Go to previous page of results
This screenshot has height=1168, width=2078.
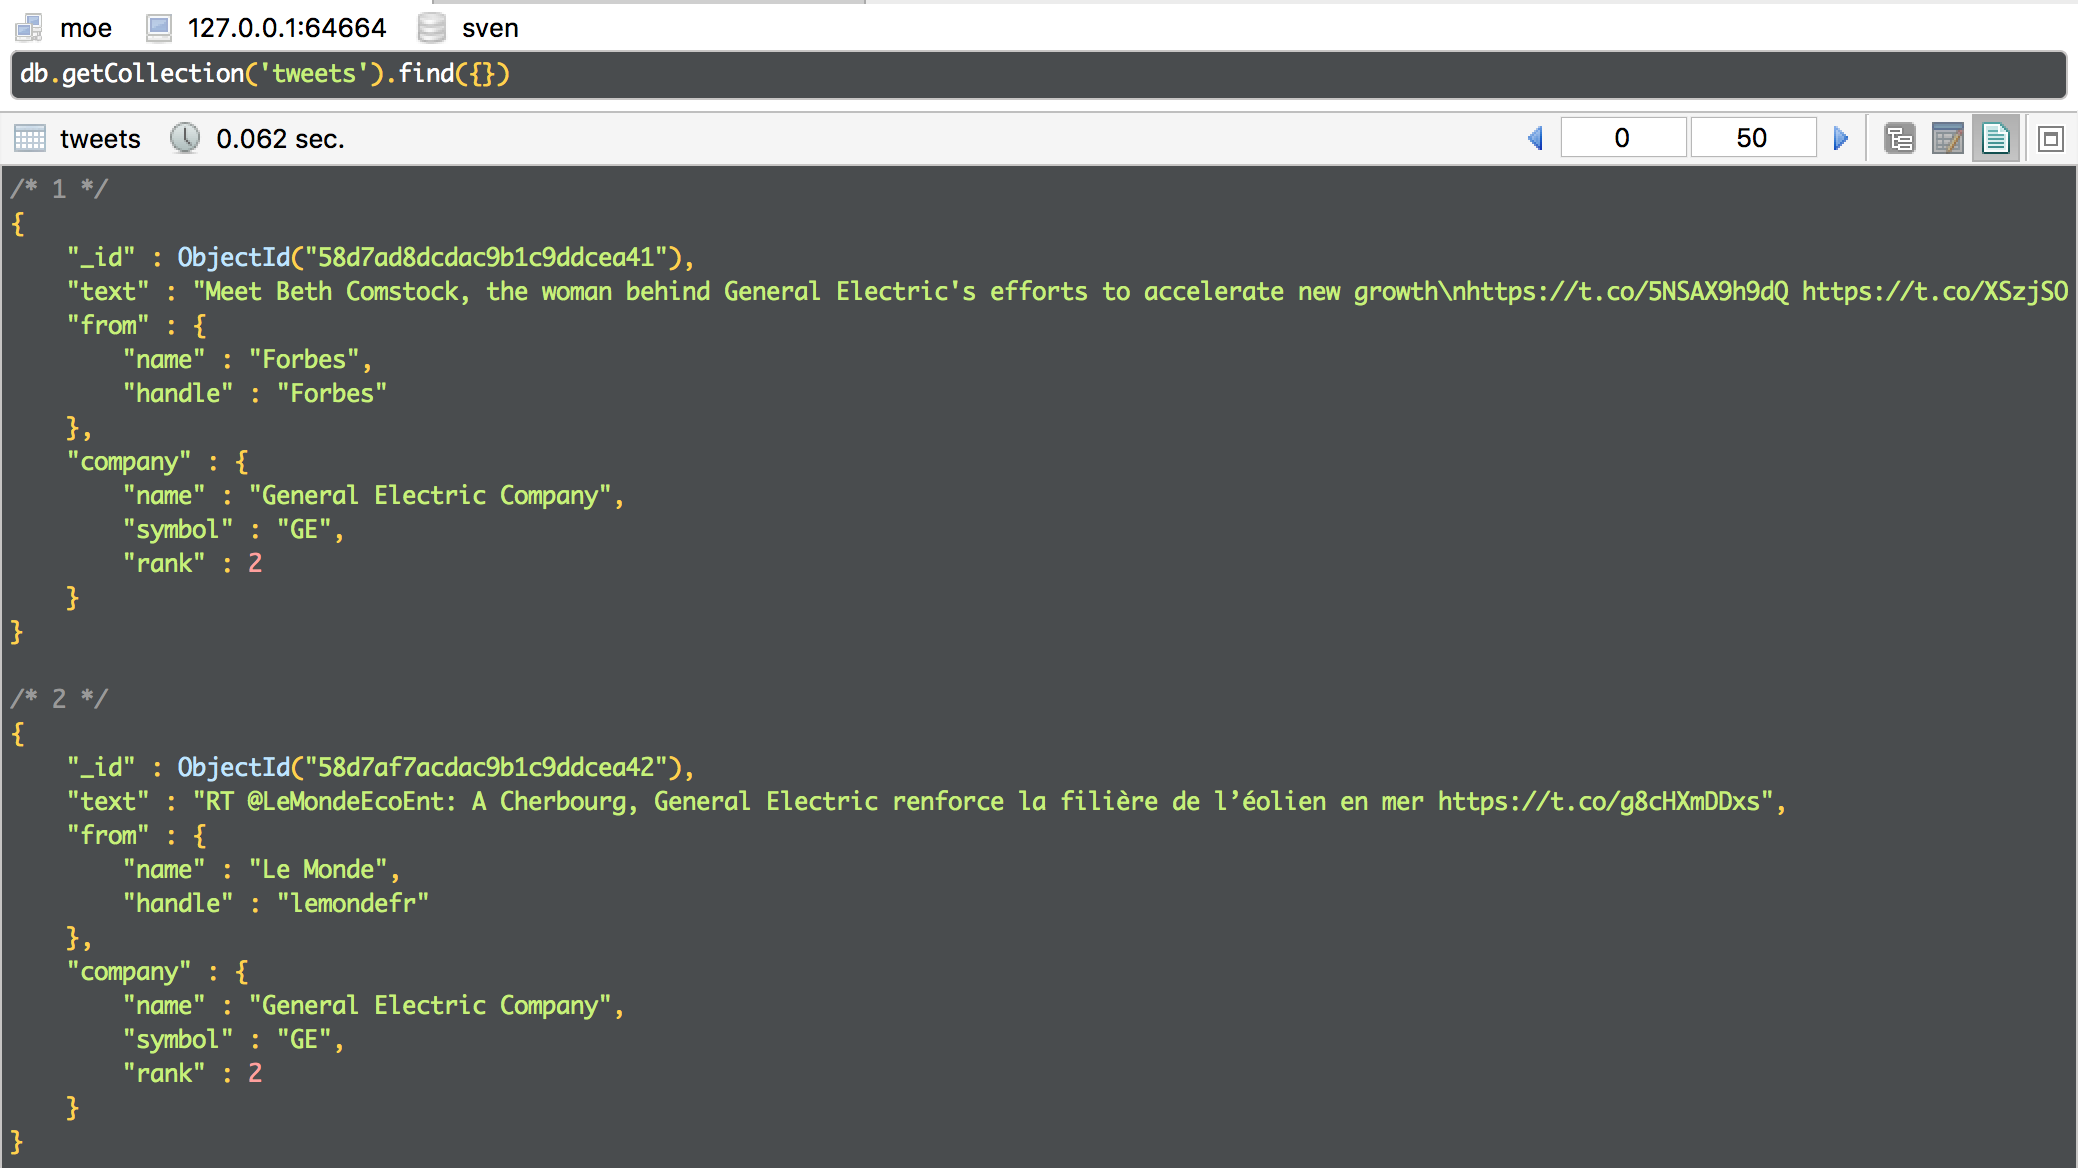point(1536,138)
